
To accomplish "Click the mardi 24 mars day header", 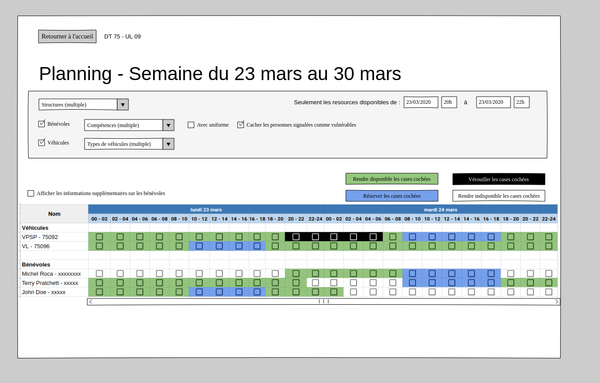I will click(440, 210).
